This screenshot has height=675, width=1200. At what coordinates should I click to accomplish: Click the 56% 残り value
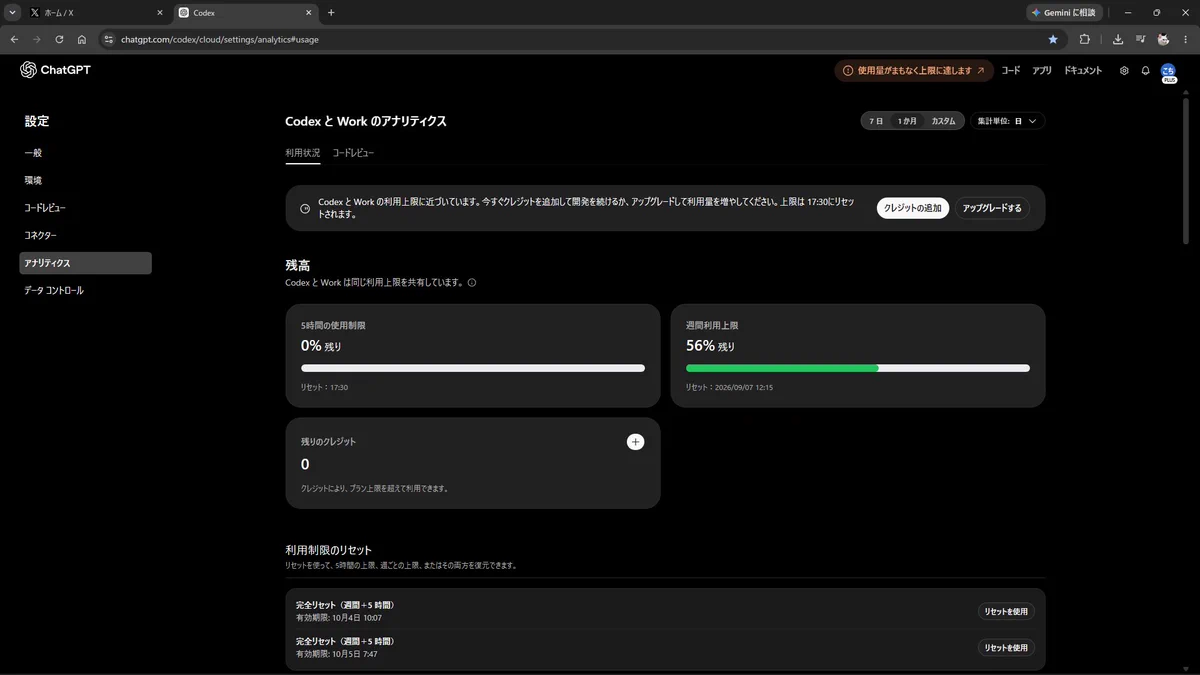(710, 346)
